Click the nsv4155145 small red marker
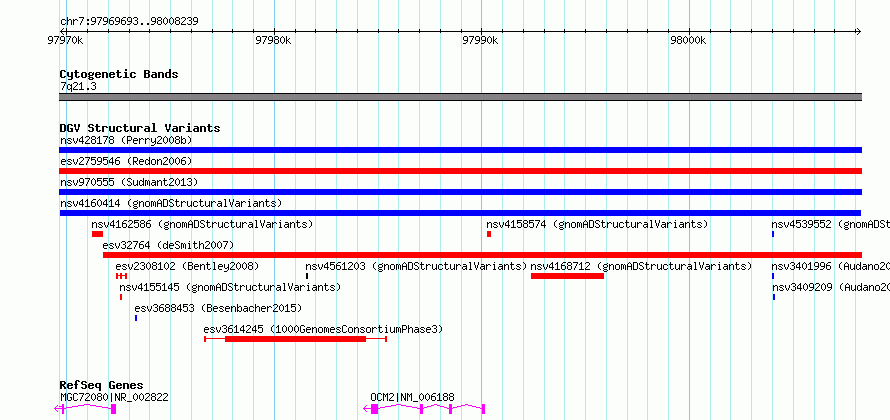890x420 pixels. point(121,297)
